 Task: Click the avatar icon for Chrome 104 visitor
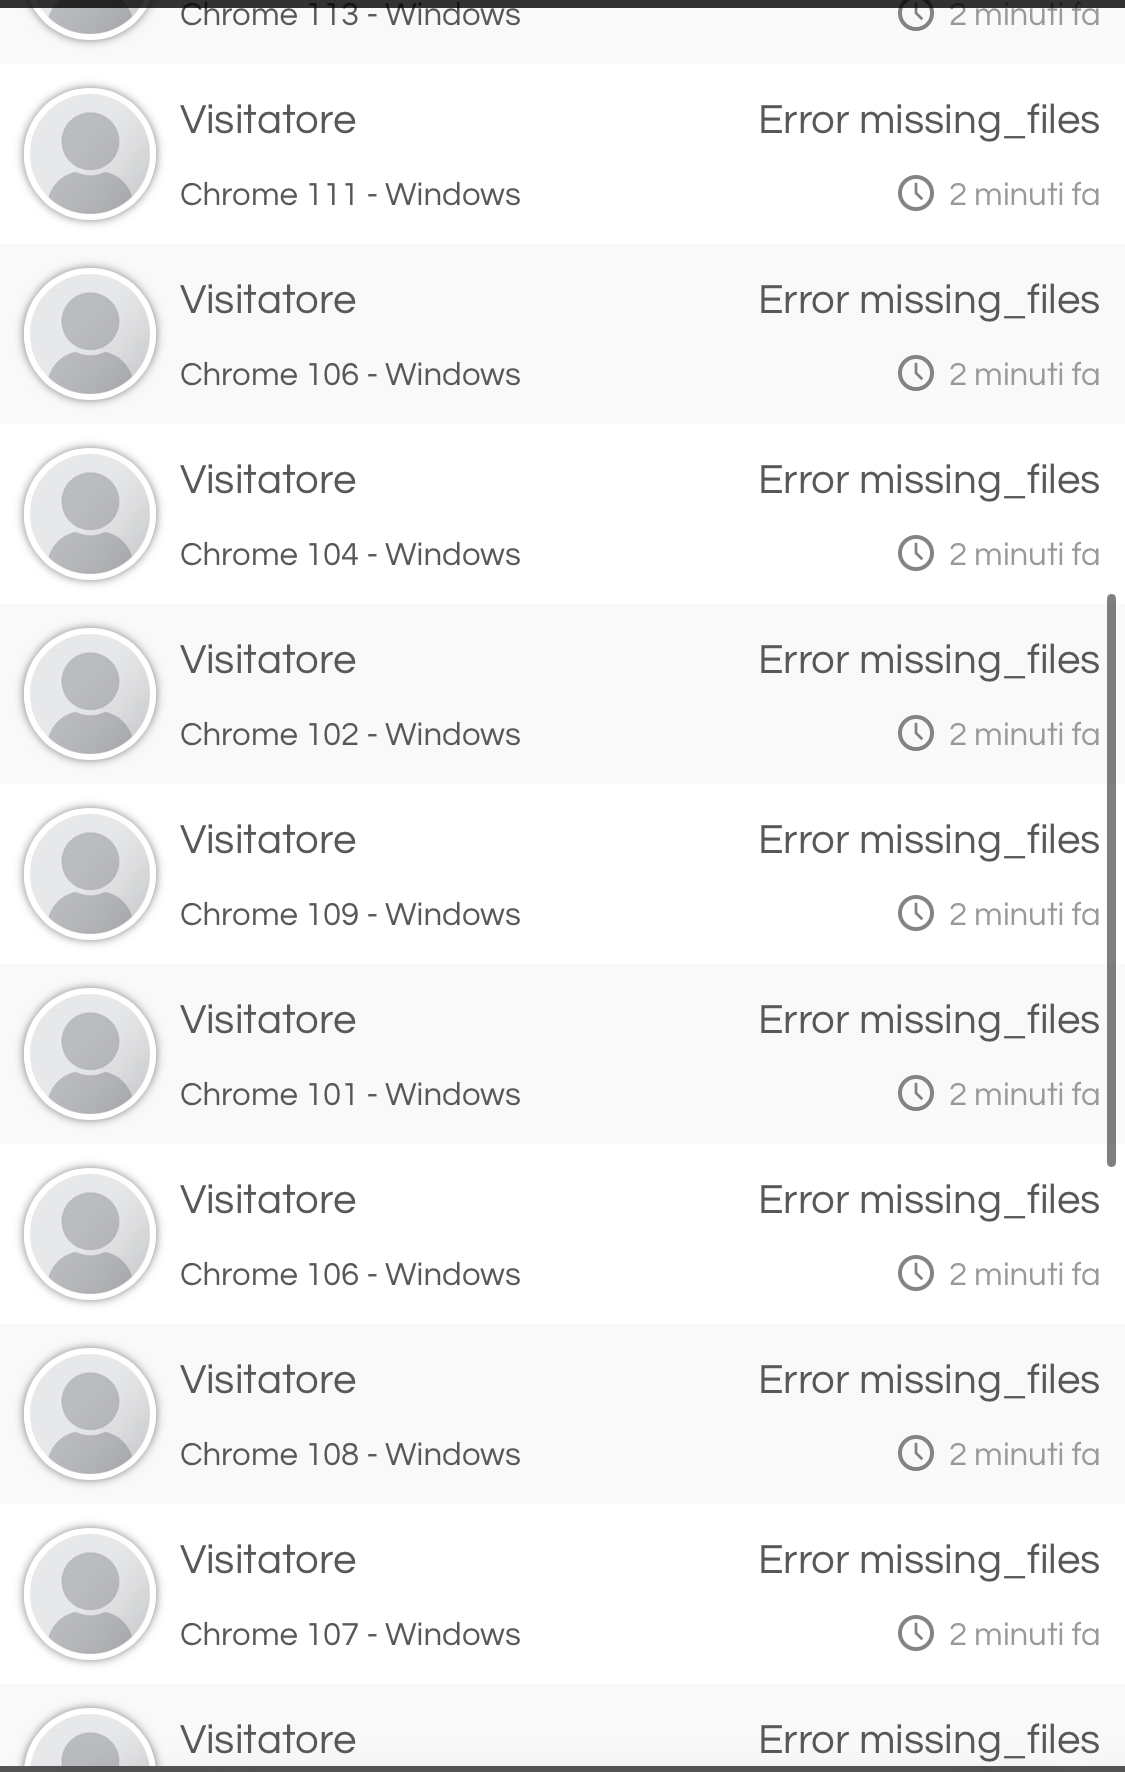pyautogui.click(x=90, y=514)
